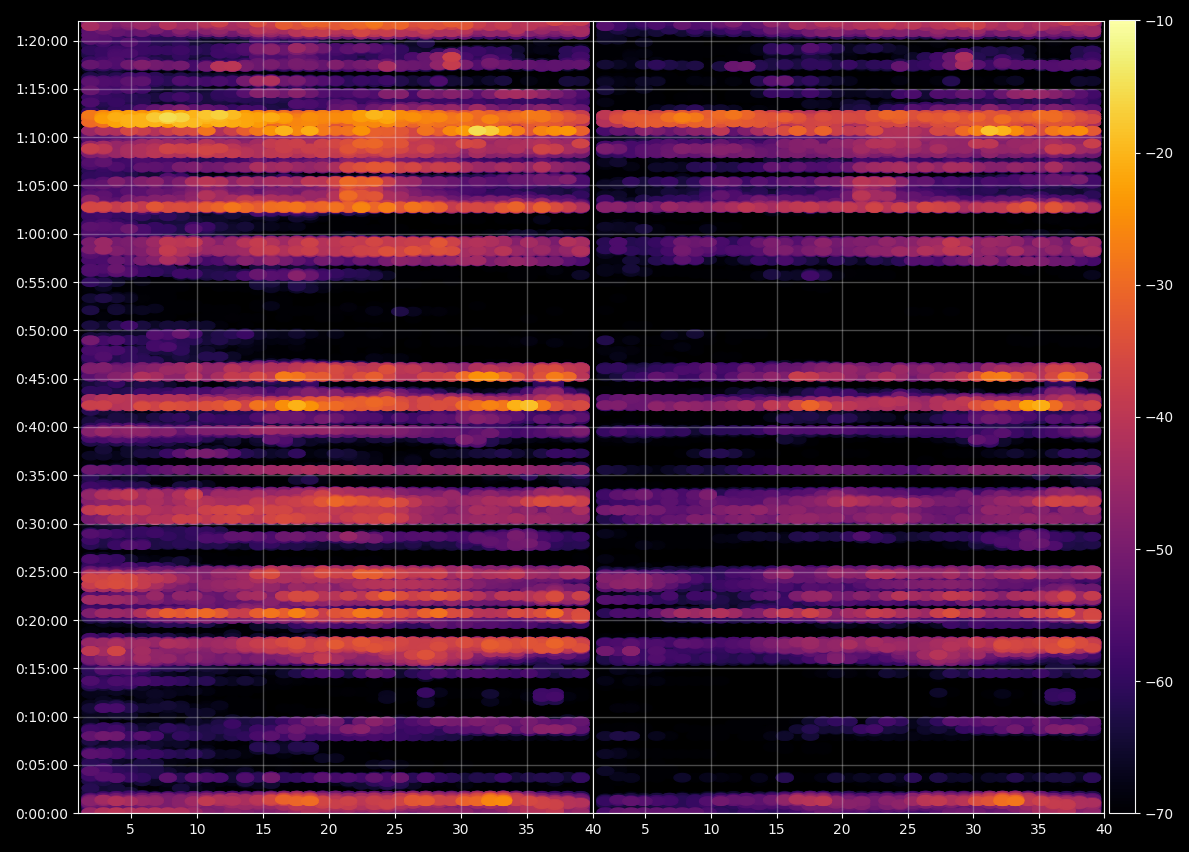Click x-axis label 5 under left heatmap
Viewport: 1189px width, 852px height.
130,829
